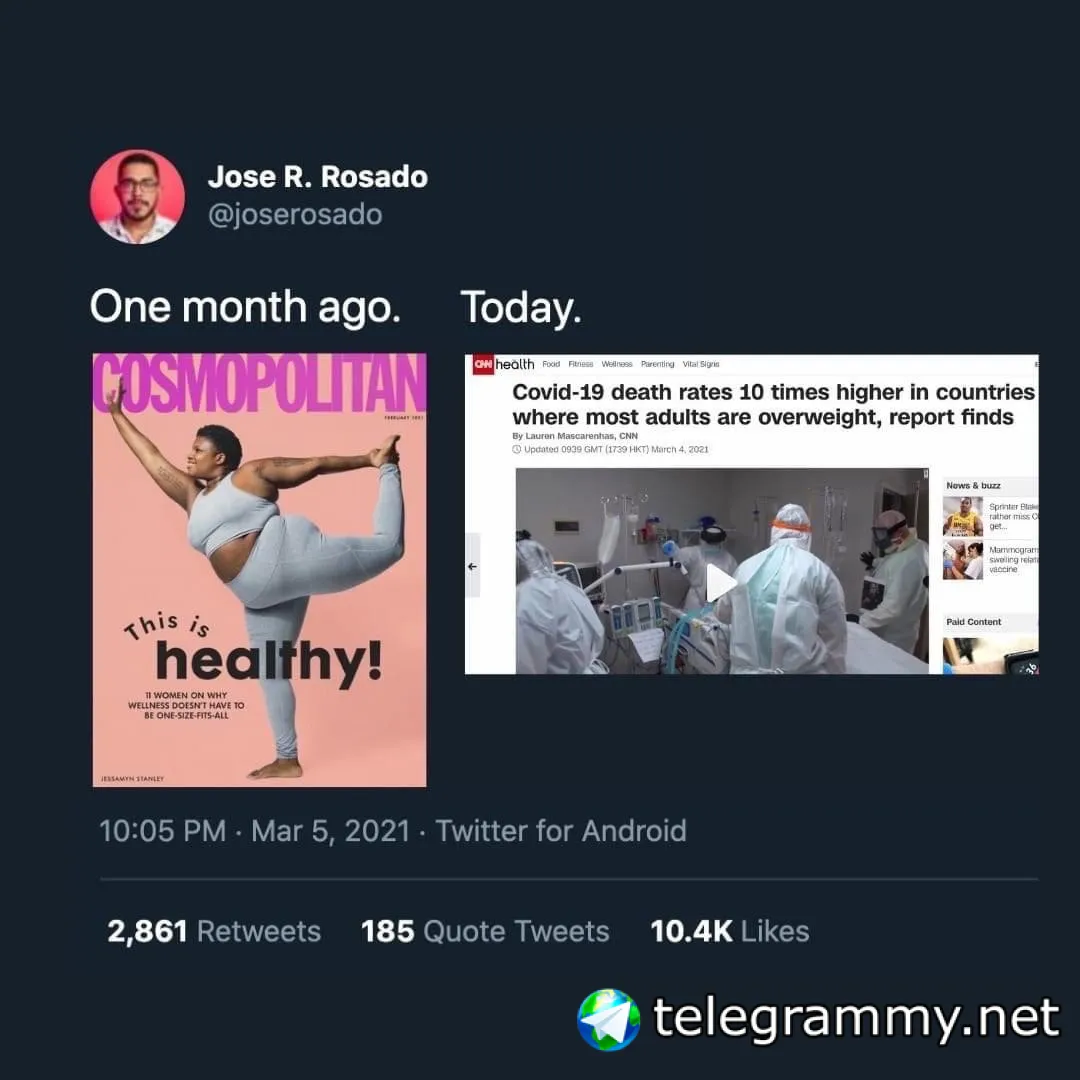
Task: Select the Fitness tab in CNN health
Action: (x=581, y=364)
